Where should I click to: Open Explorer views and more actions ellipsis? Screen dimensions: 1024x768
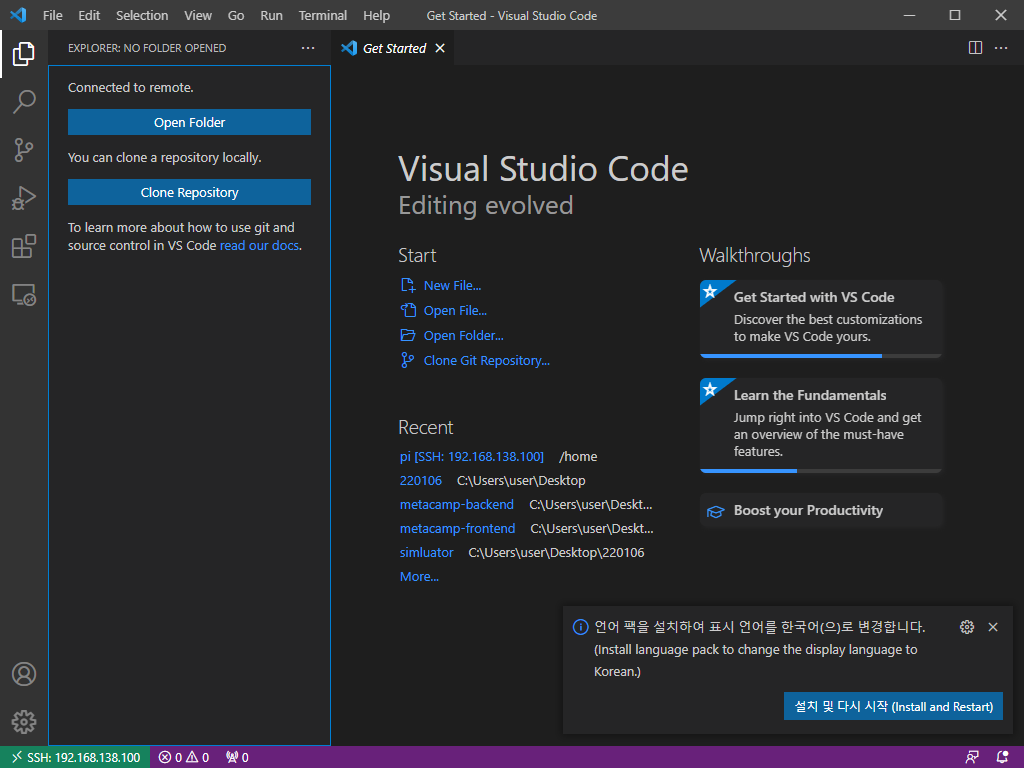tap(308, 48)
